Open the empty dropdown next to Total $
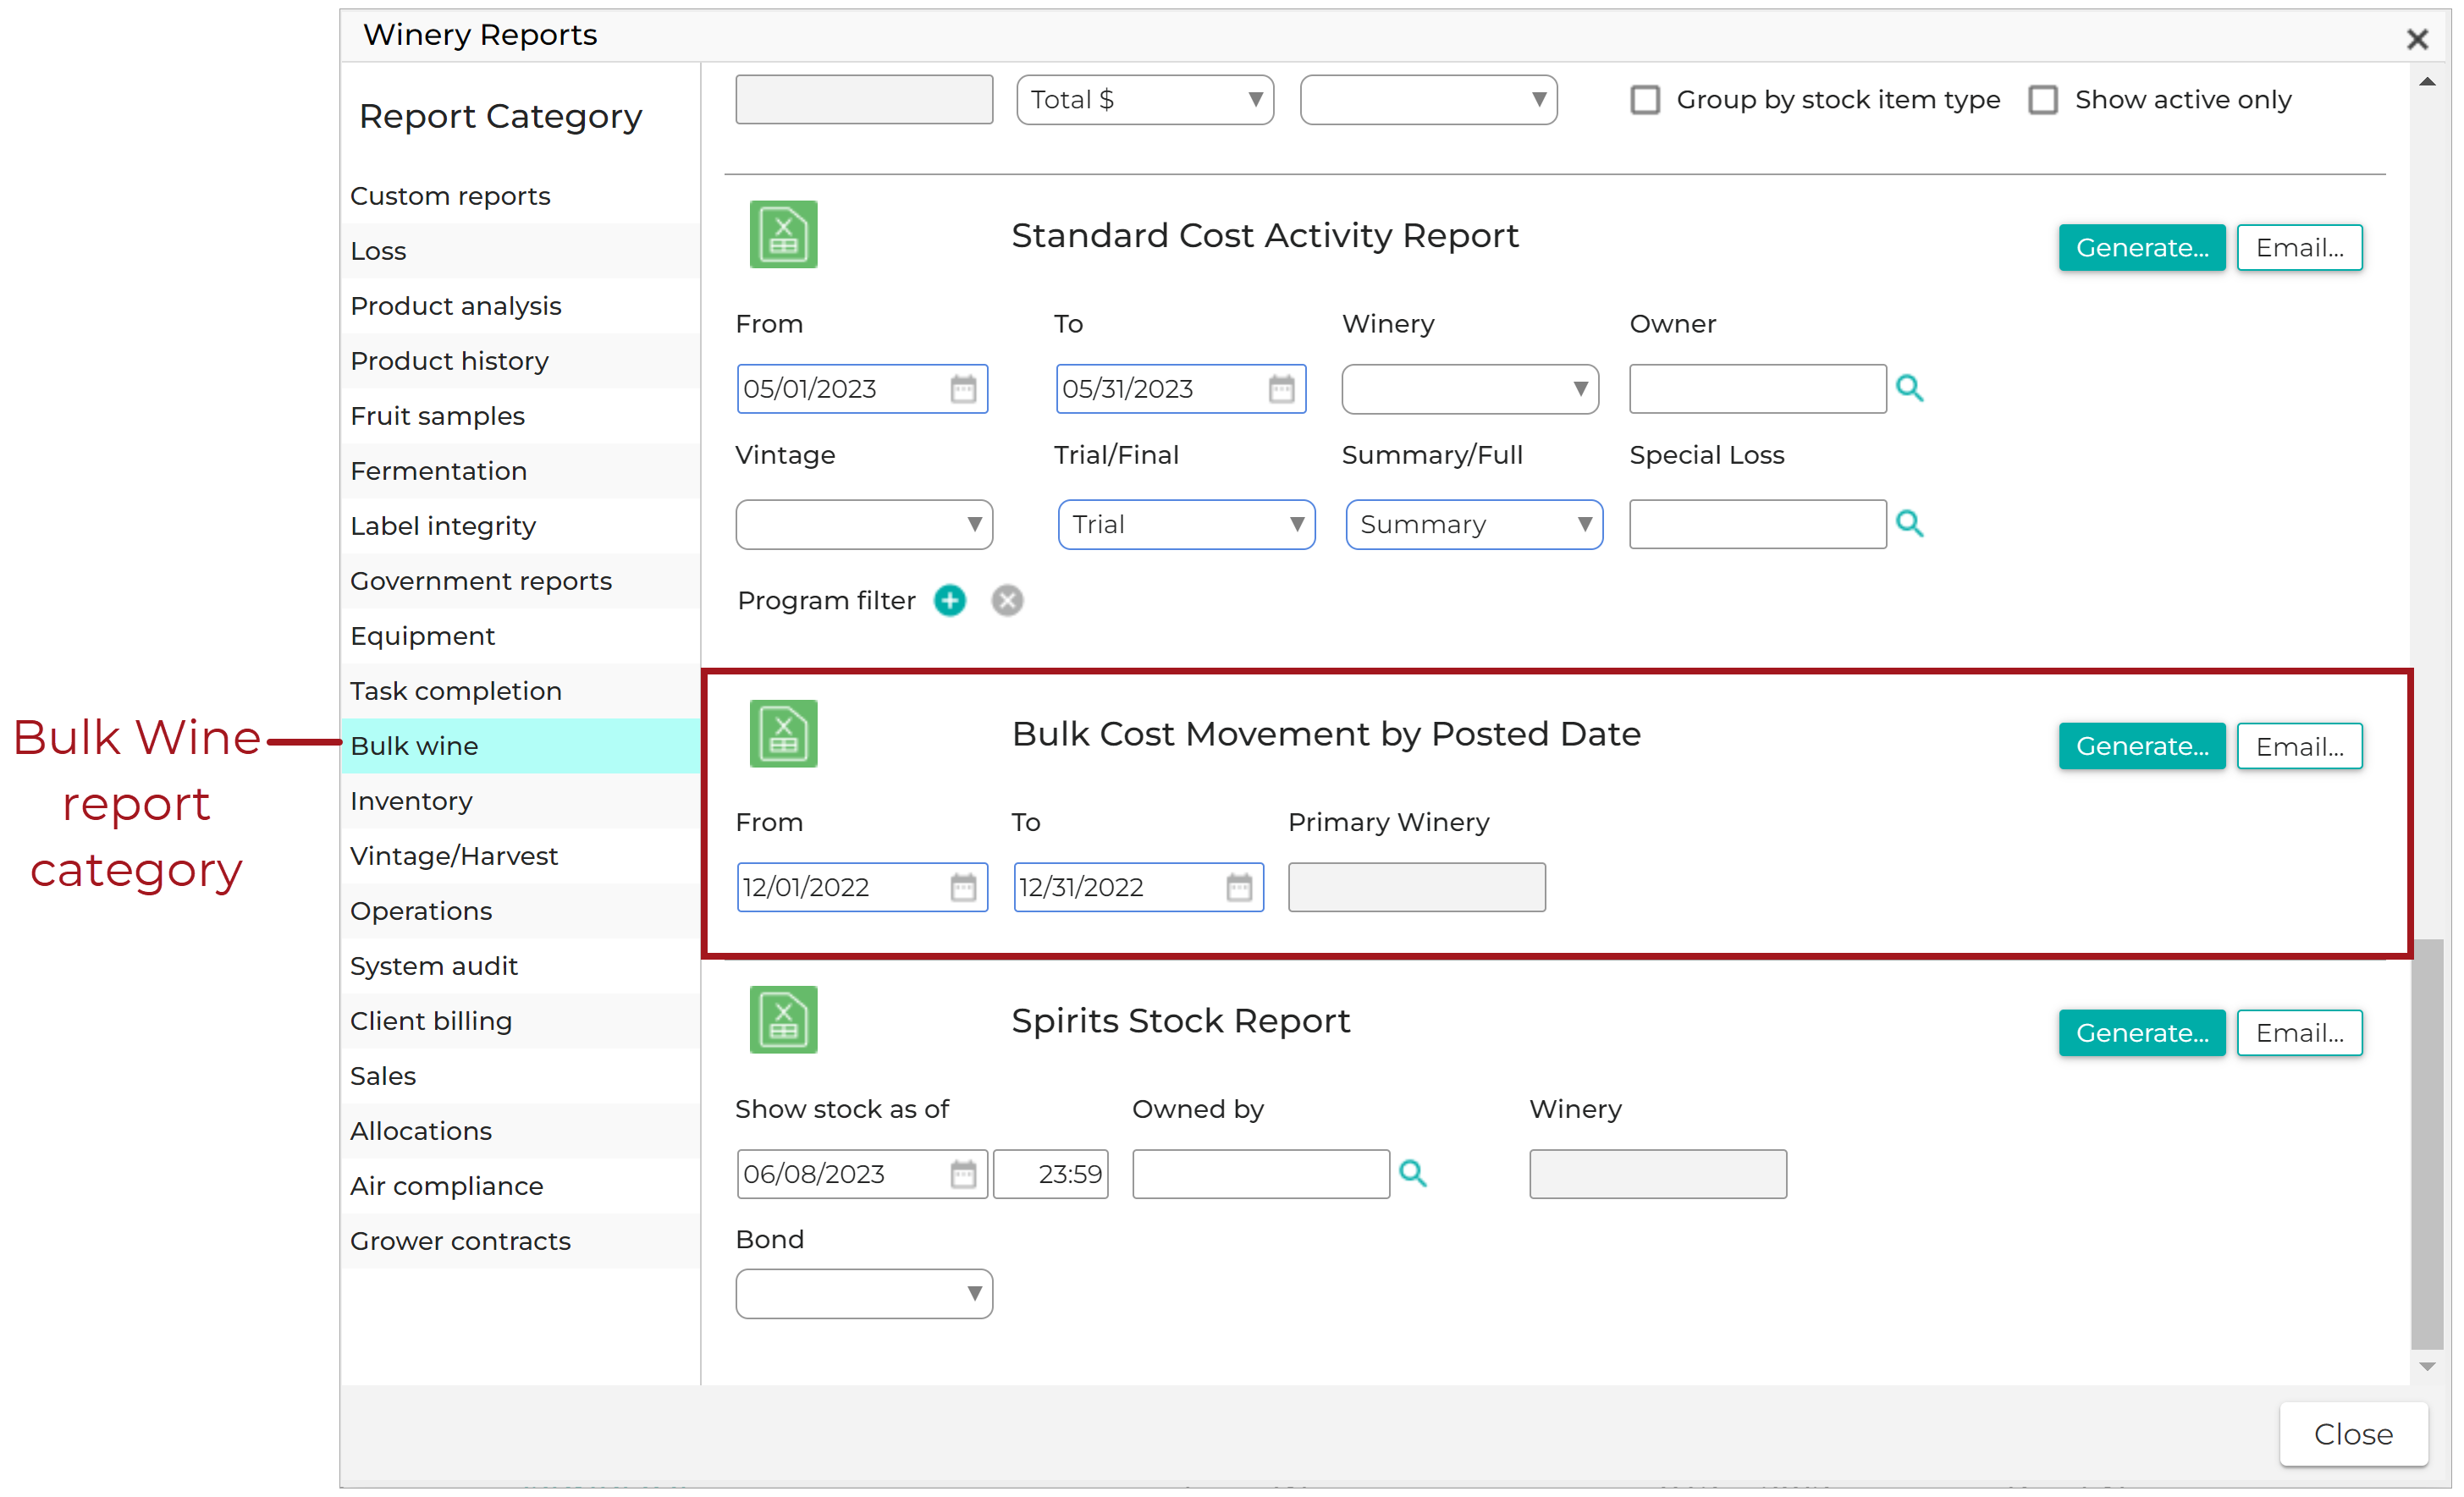 [x=1428, y=100]
